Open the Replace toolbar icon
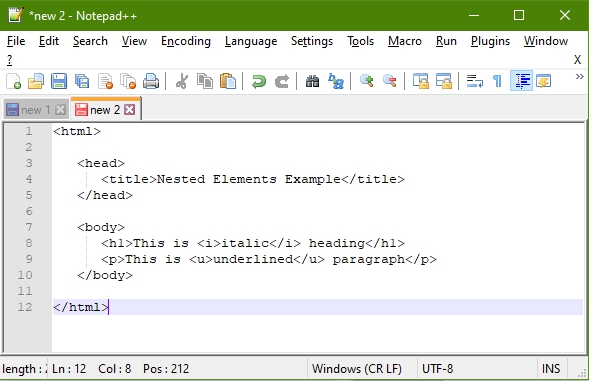Screen dimensions: 589x381 335,81
